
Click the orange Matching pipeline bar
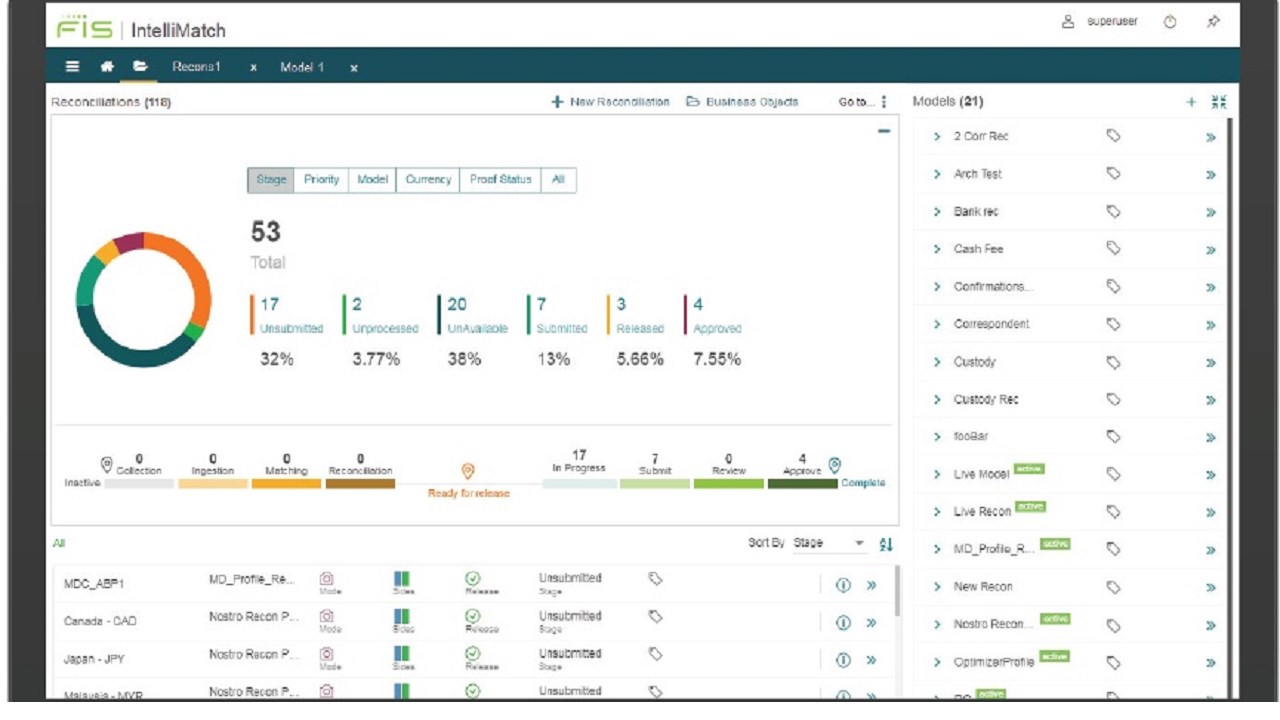tap(286, 483)
